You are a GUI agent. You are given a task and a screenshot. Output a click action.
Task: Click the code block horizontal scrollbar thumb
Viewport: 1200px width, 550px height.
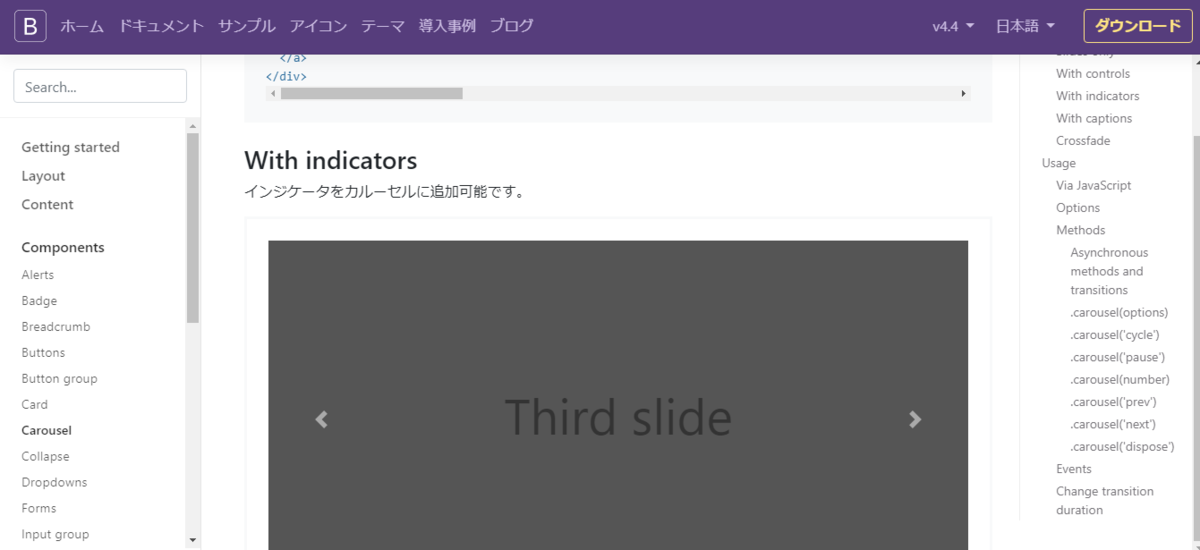coord(371,93)
